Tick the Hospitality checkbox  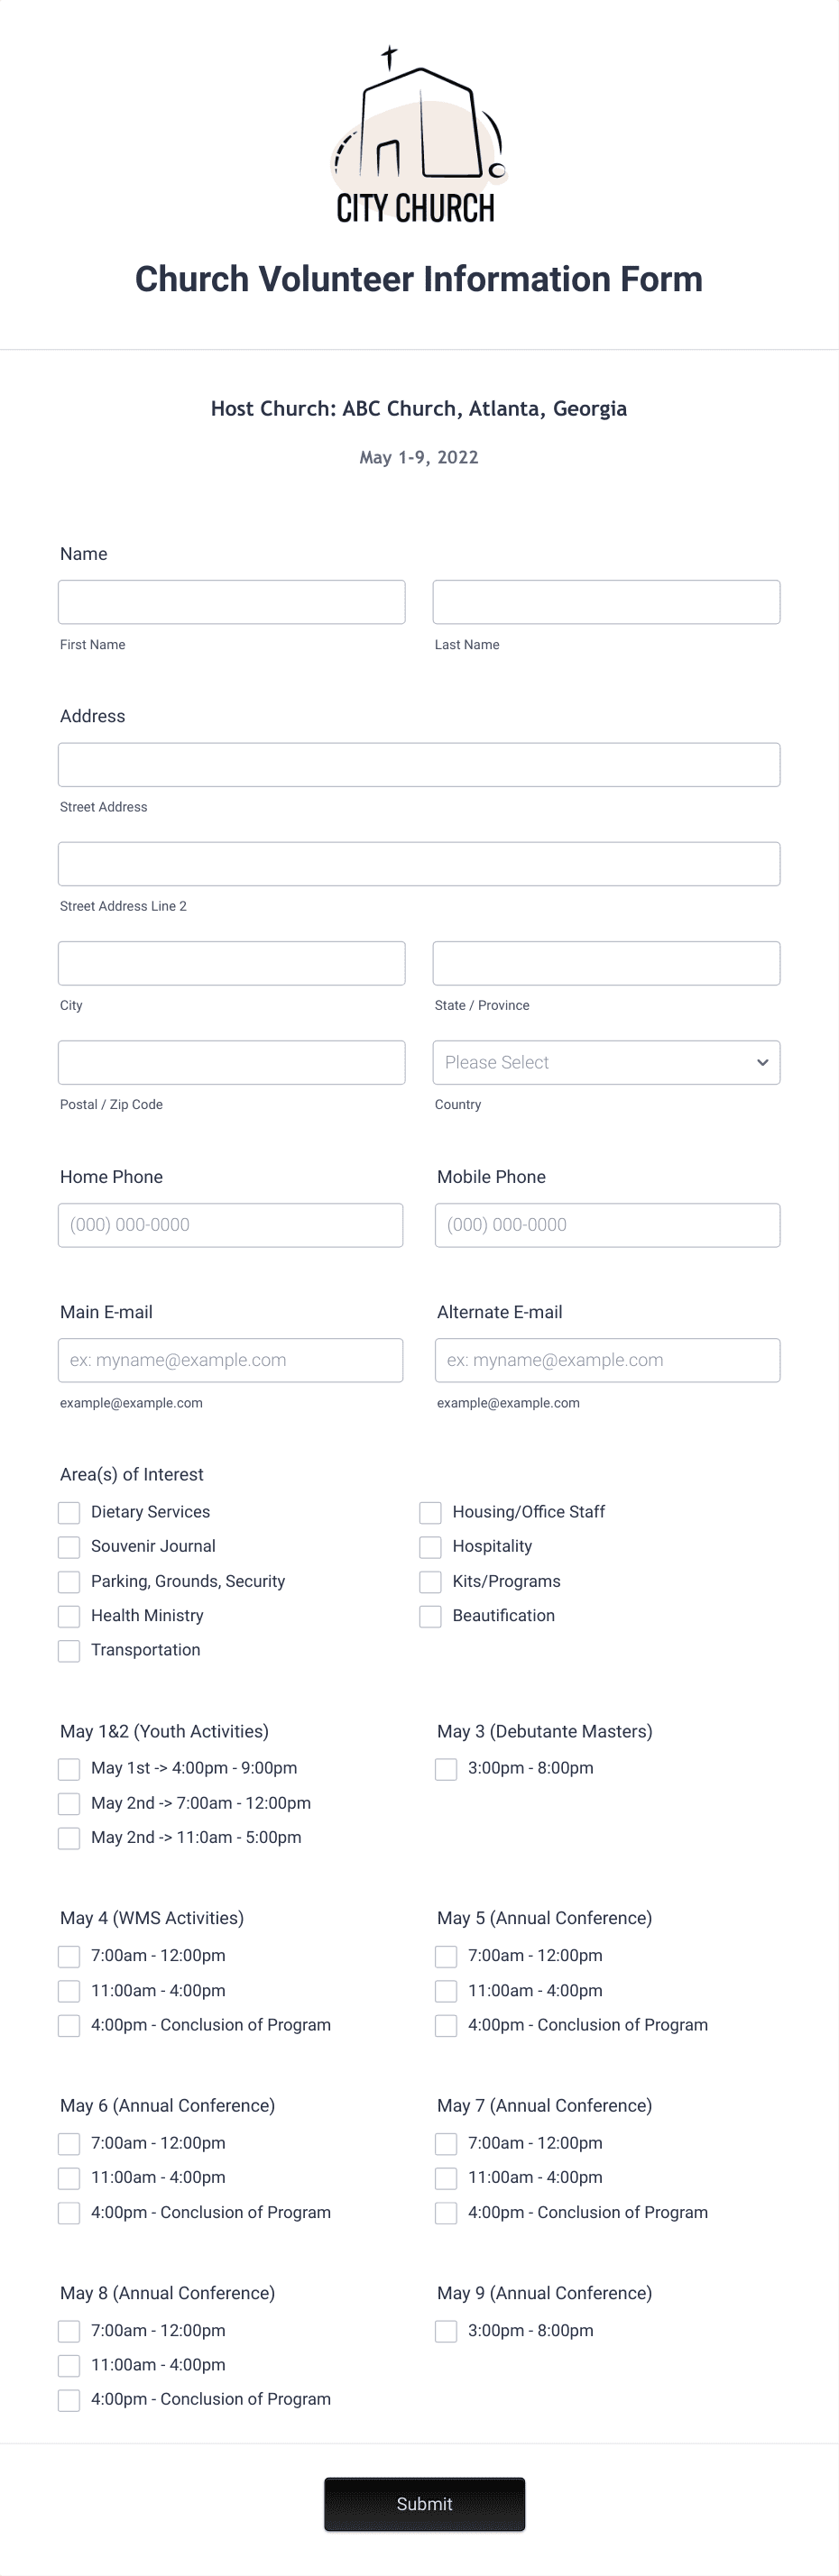coord(430,1547)
